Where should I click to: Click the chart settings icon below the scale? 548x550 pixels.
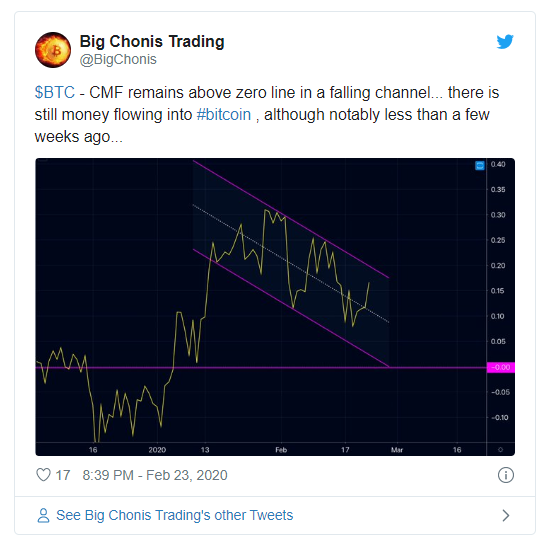pos(500,450)
